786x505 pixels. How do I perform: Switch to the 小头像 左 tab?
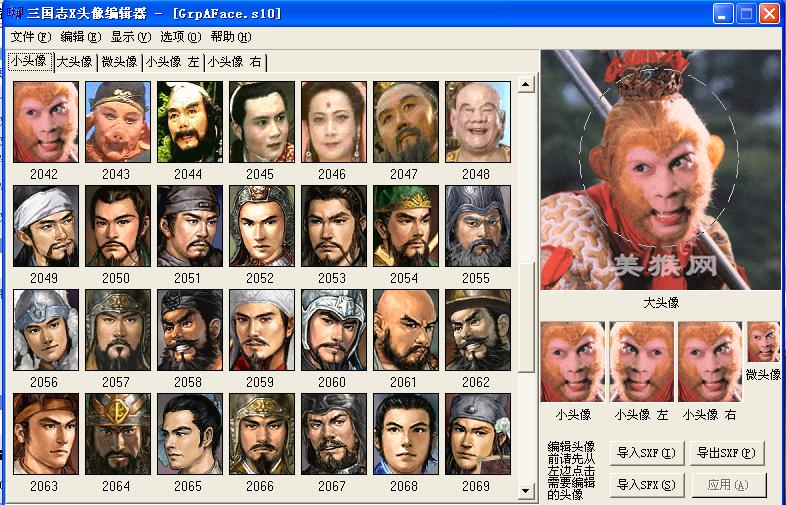[173, 62]
